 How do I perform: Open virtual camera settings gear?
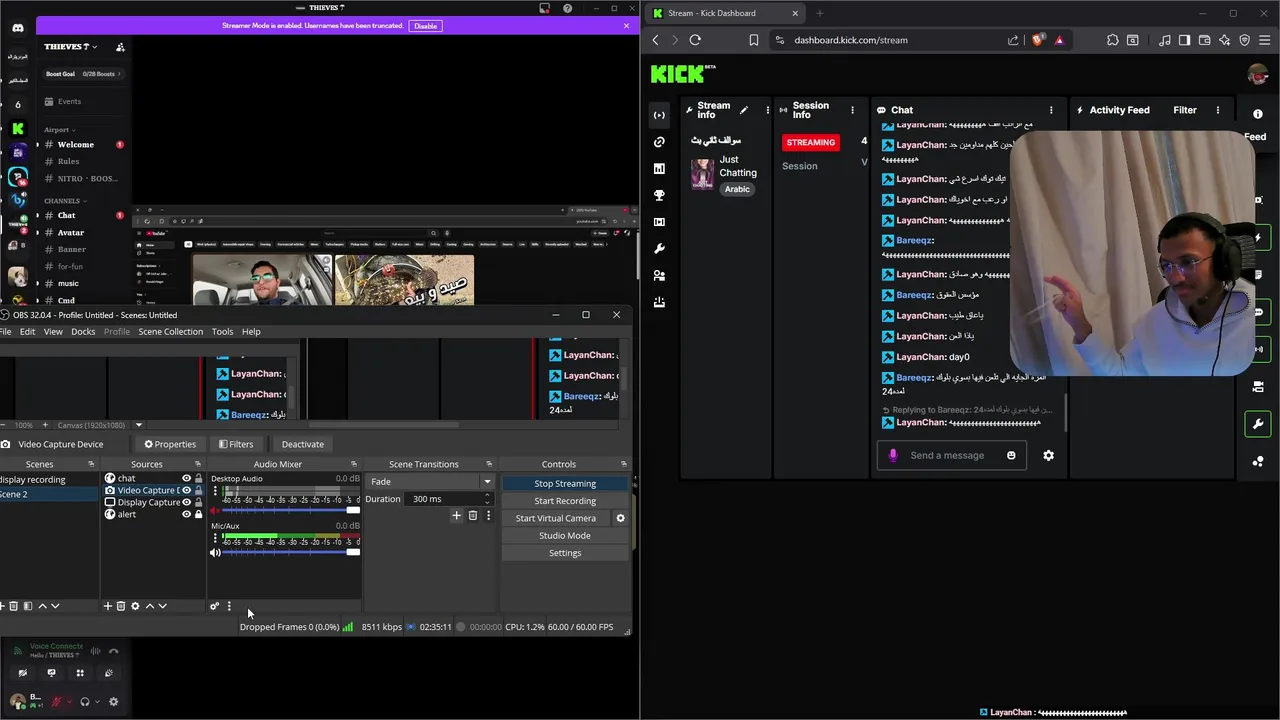pos(620,518)
